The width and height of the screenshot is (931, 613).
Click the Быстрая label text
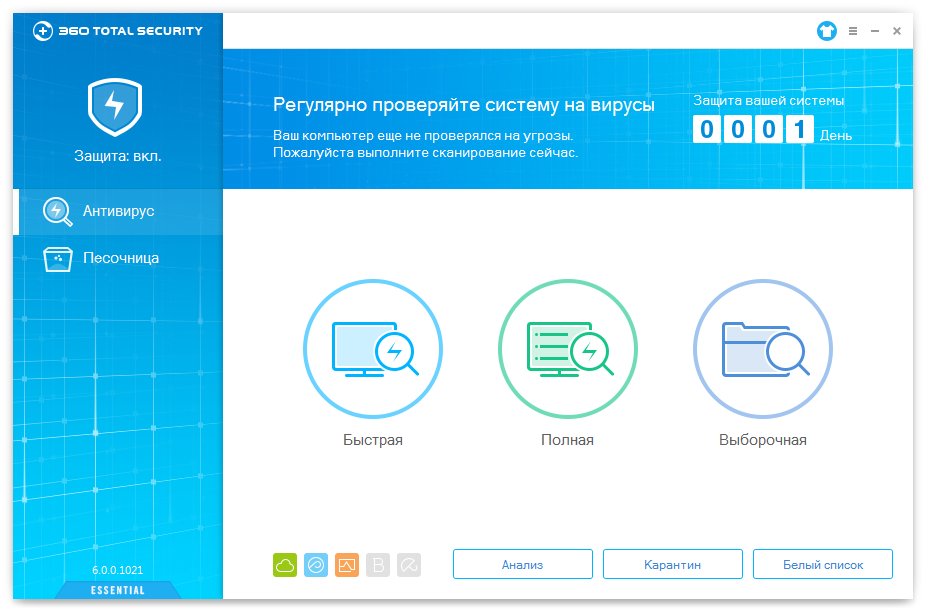point(373,440)
